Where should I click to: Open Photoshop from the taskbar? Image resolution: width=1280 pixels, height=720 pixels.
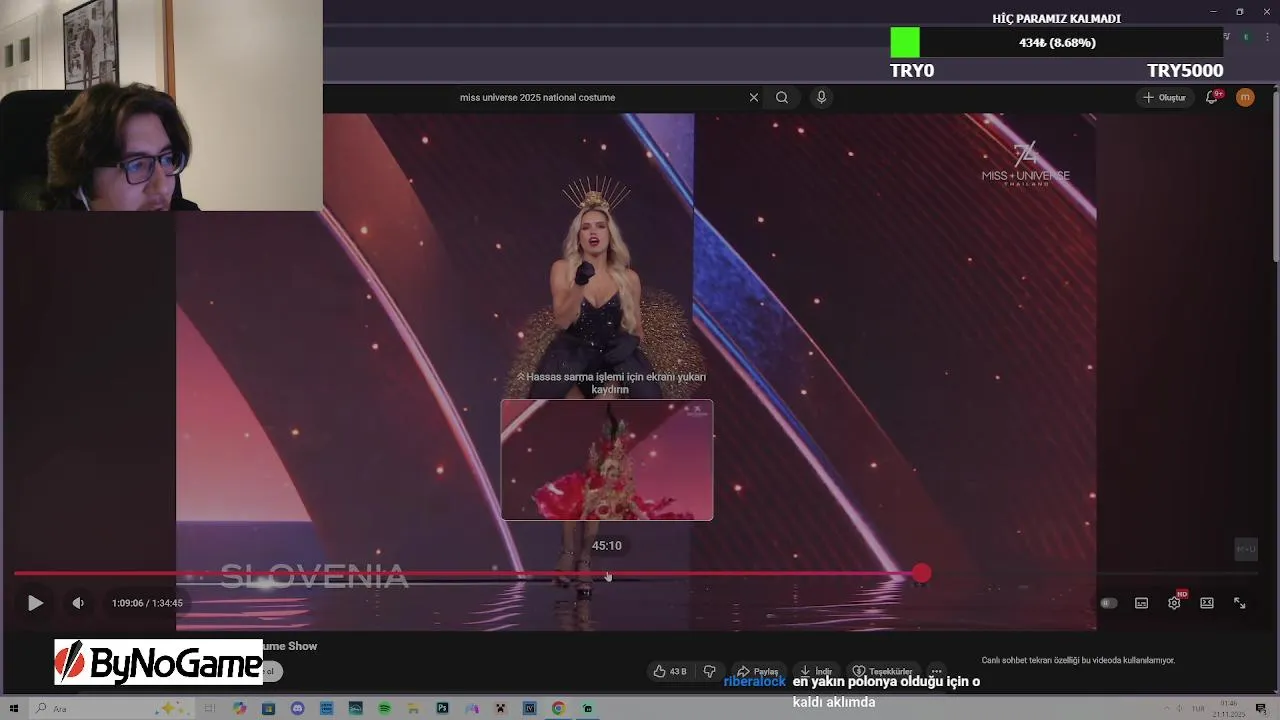[442, 708]
